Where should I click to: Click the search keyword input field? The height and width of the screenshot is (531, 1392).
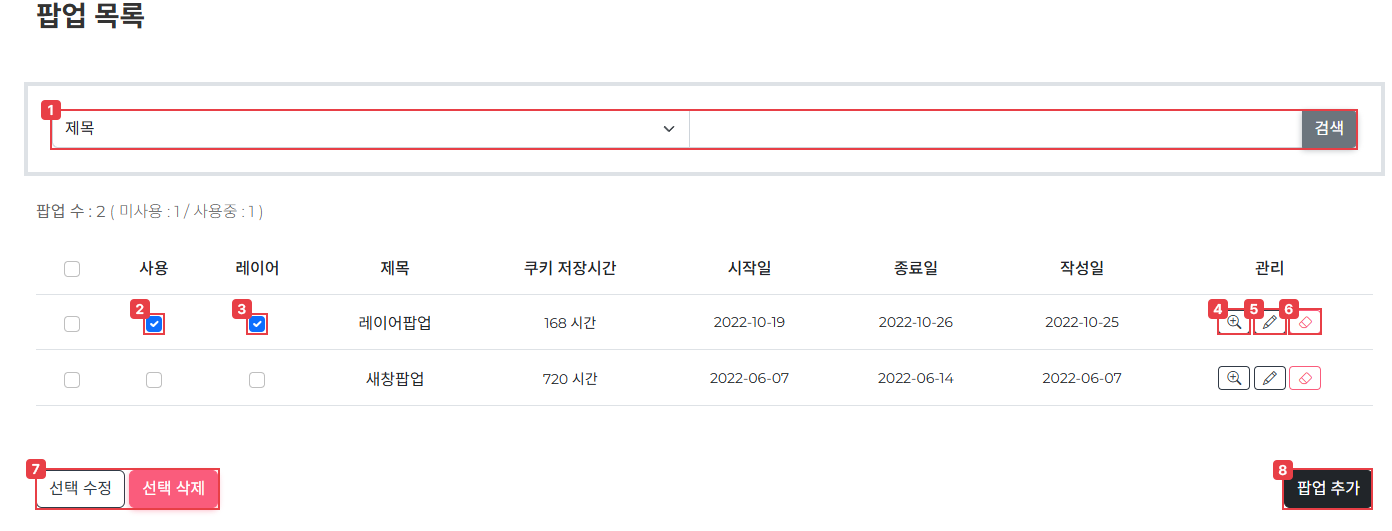pos(995,129)
